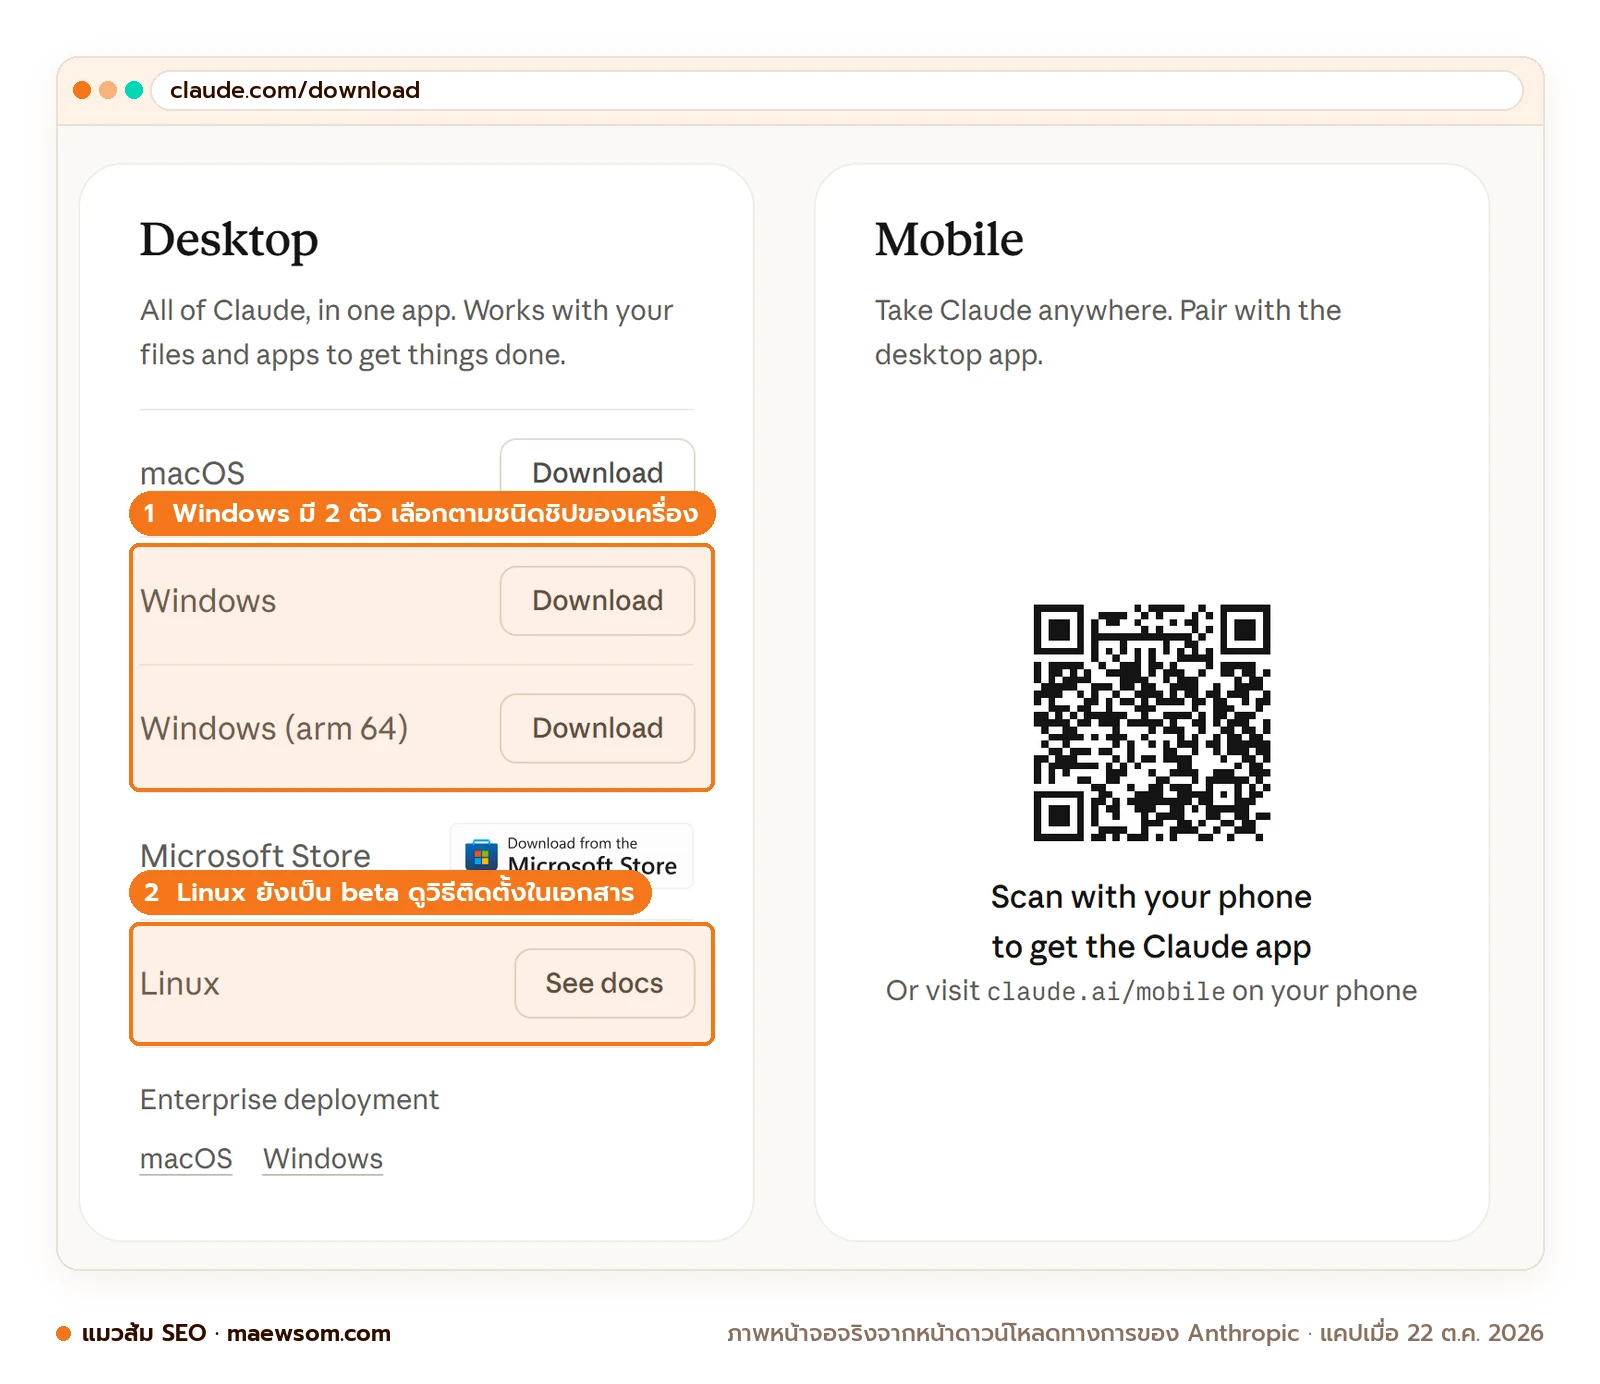Click the 'Desktop' heading
Screen dimensions: 1600x1384
[x=229, y=240]
